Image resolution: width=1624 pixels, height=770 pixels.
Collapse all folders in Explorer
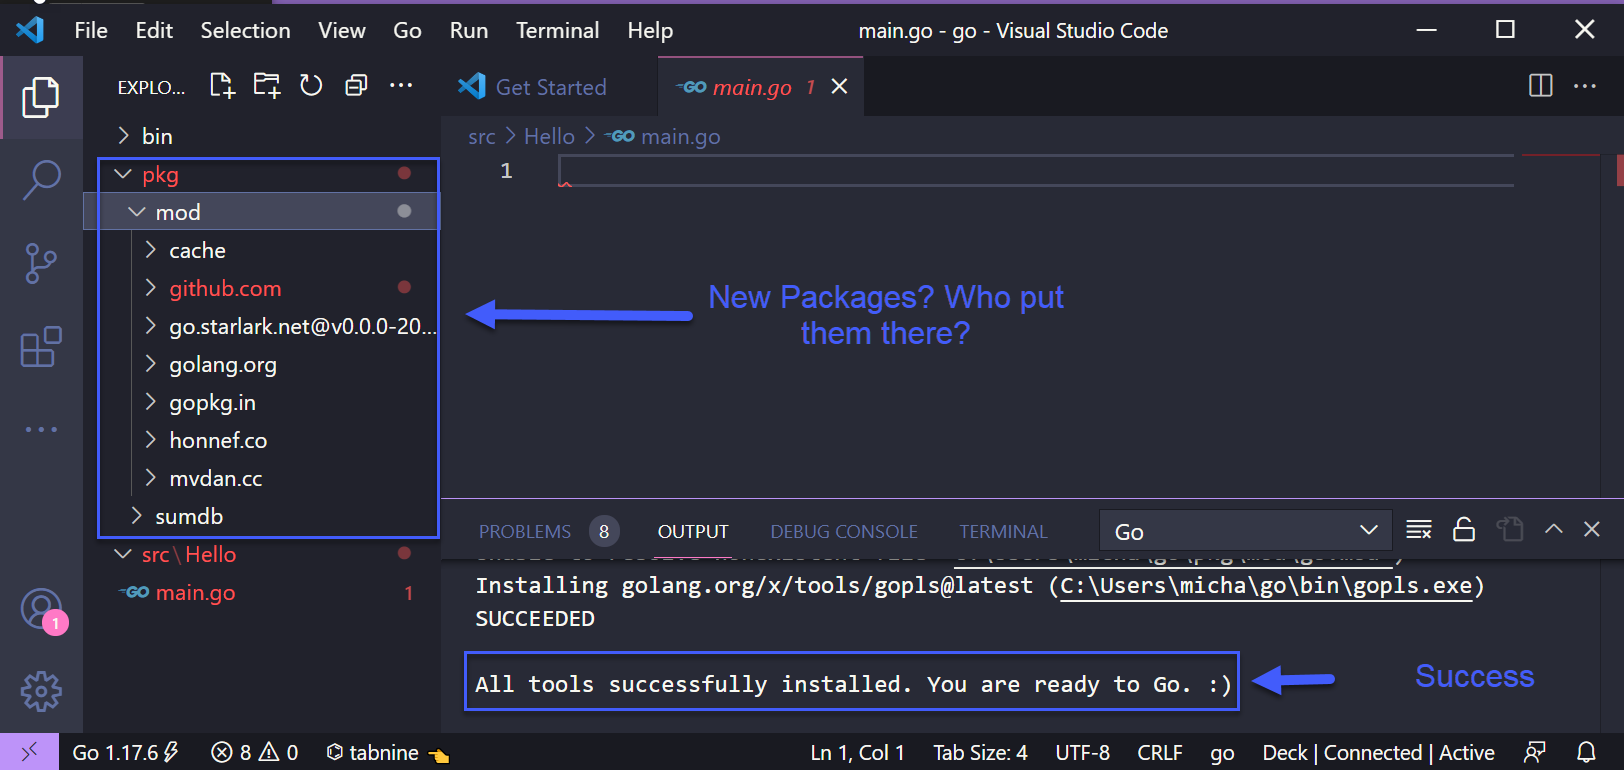tap(356, 86)
